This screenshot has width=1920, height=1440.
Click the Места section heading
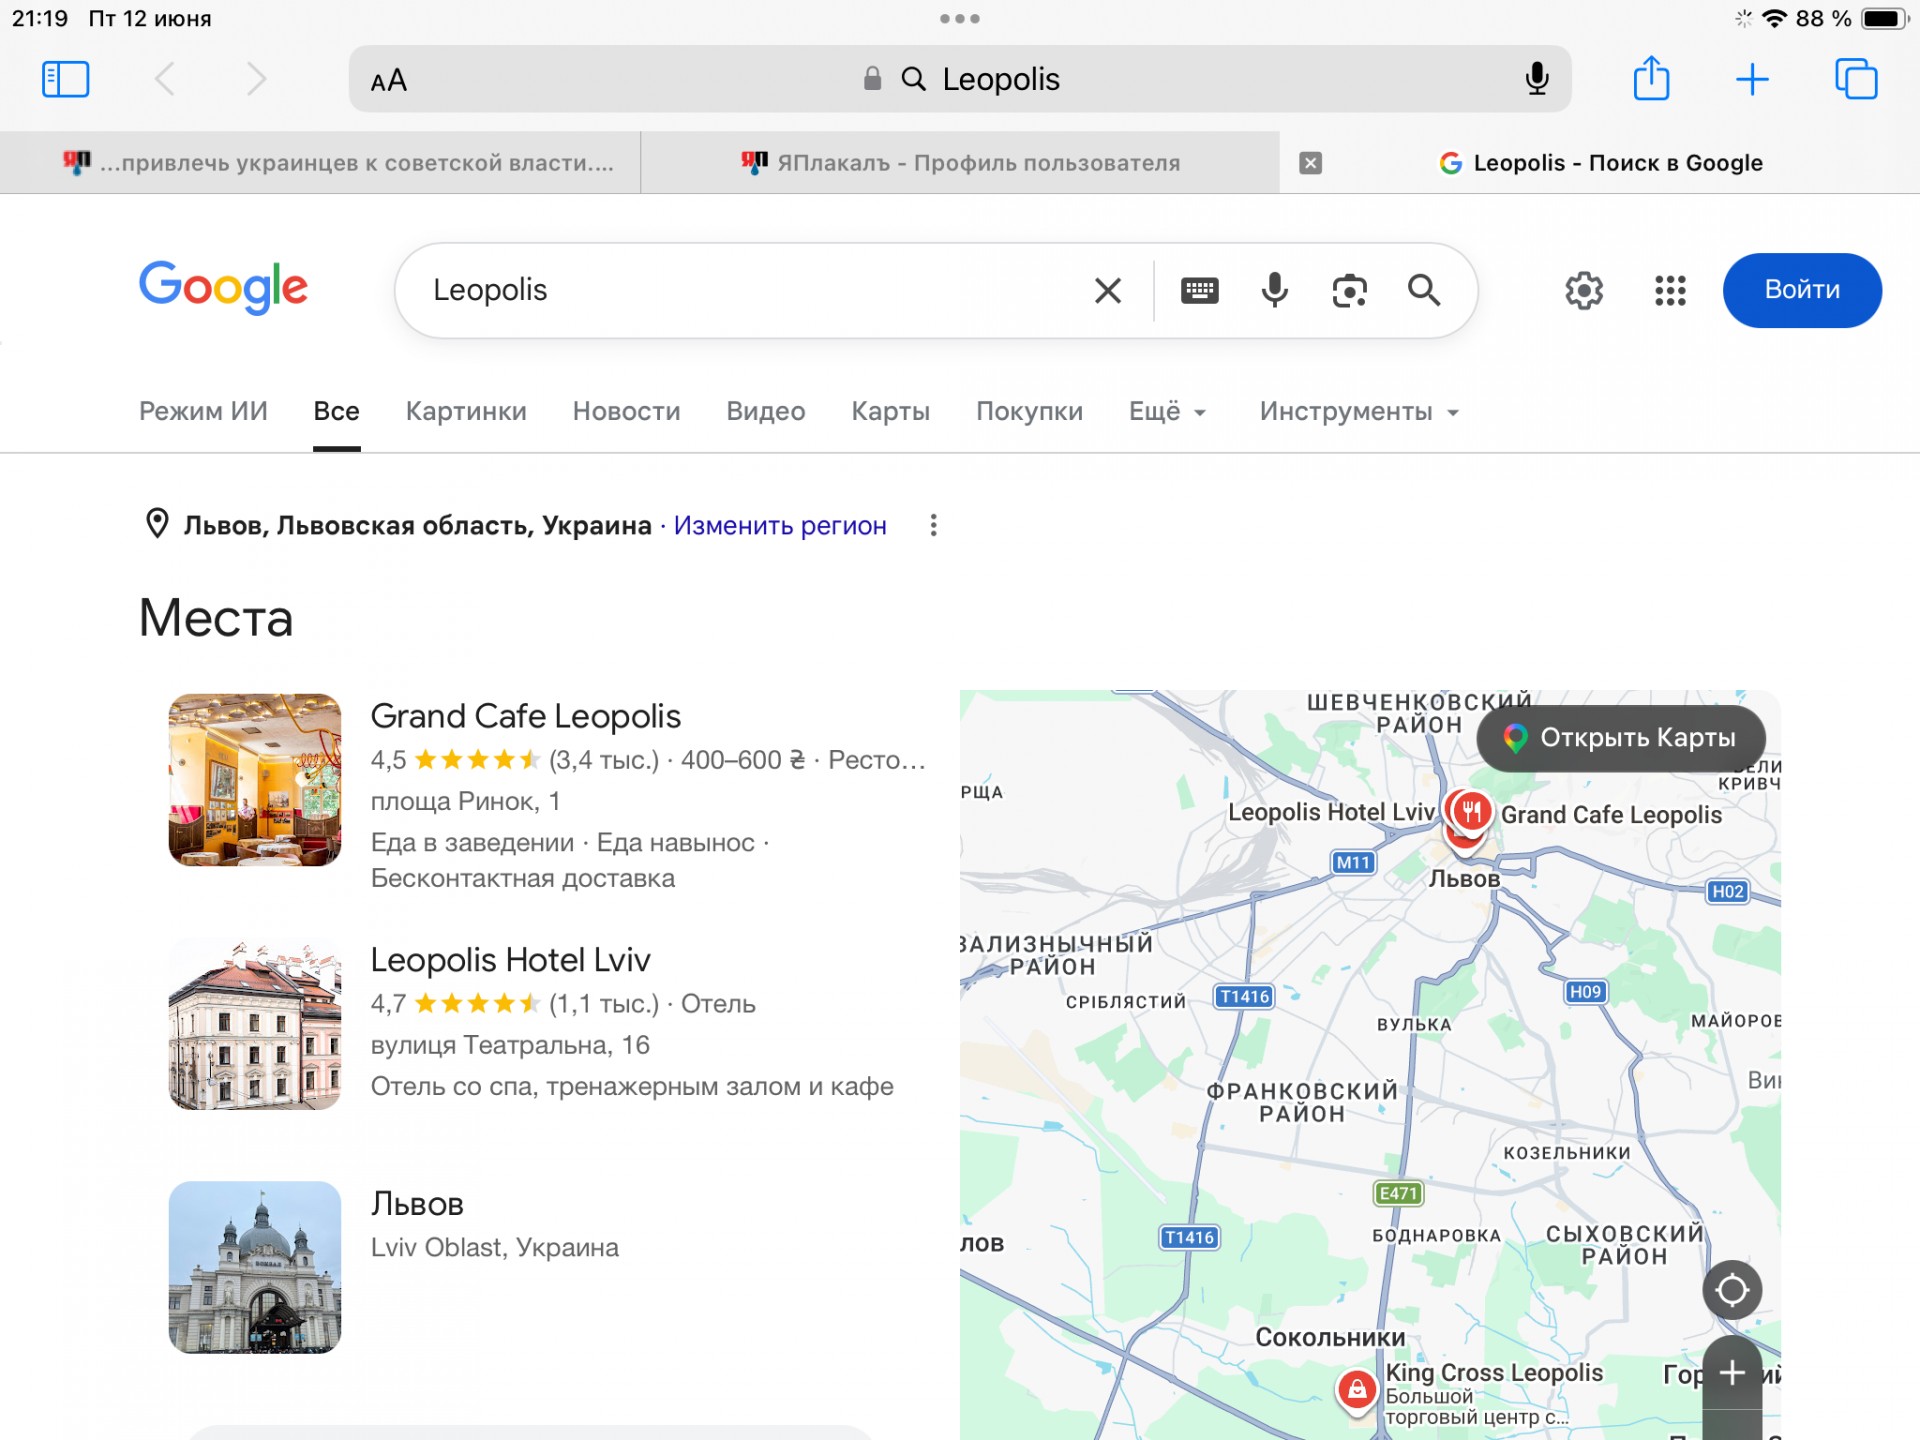[216, 617]
